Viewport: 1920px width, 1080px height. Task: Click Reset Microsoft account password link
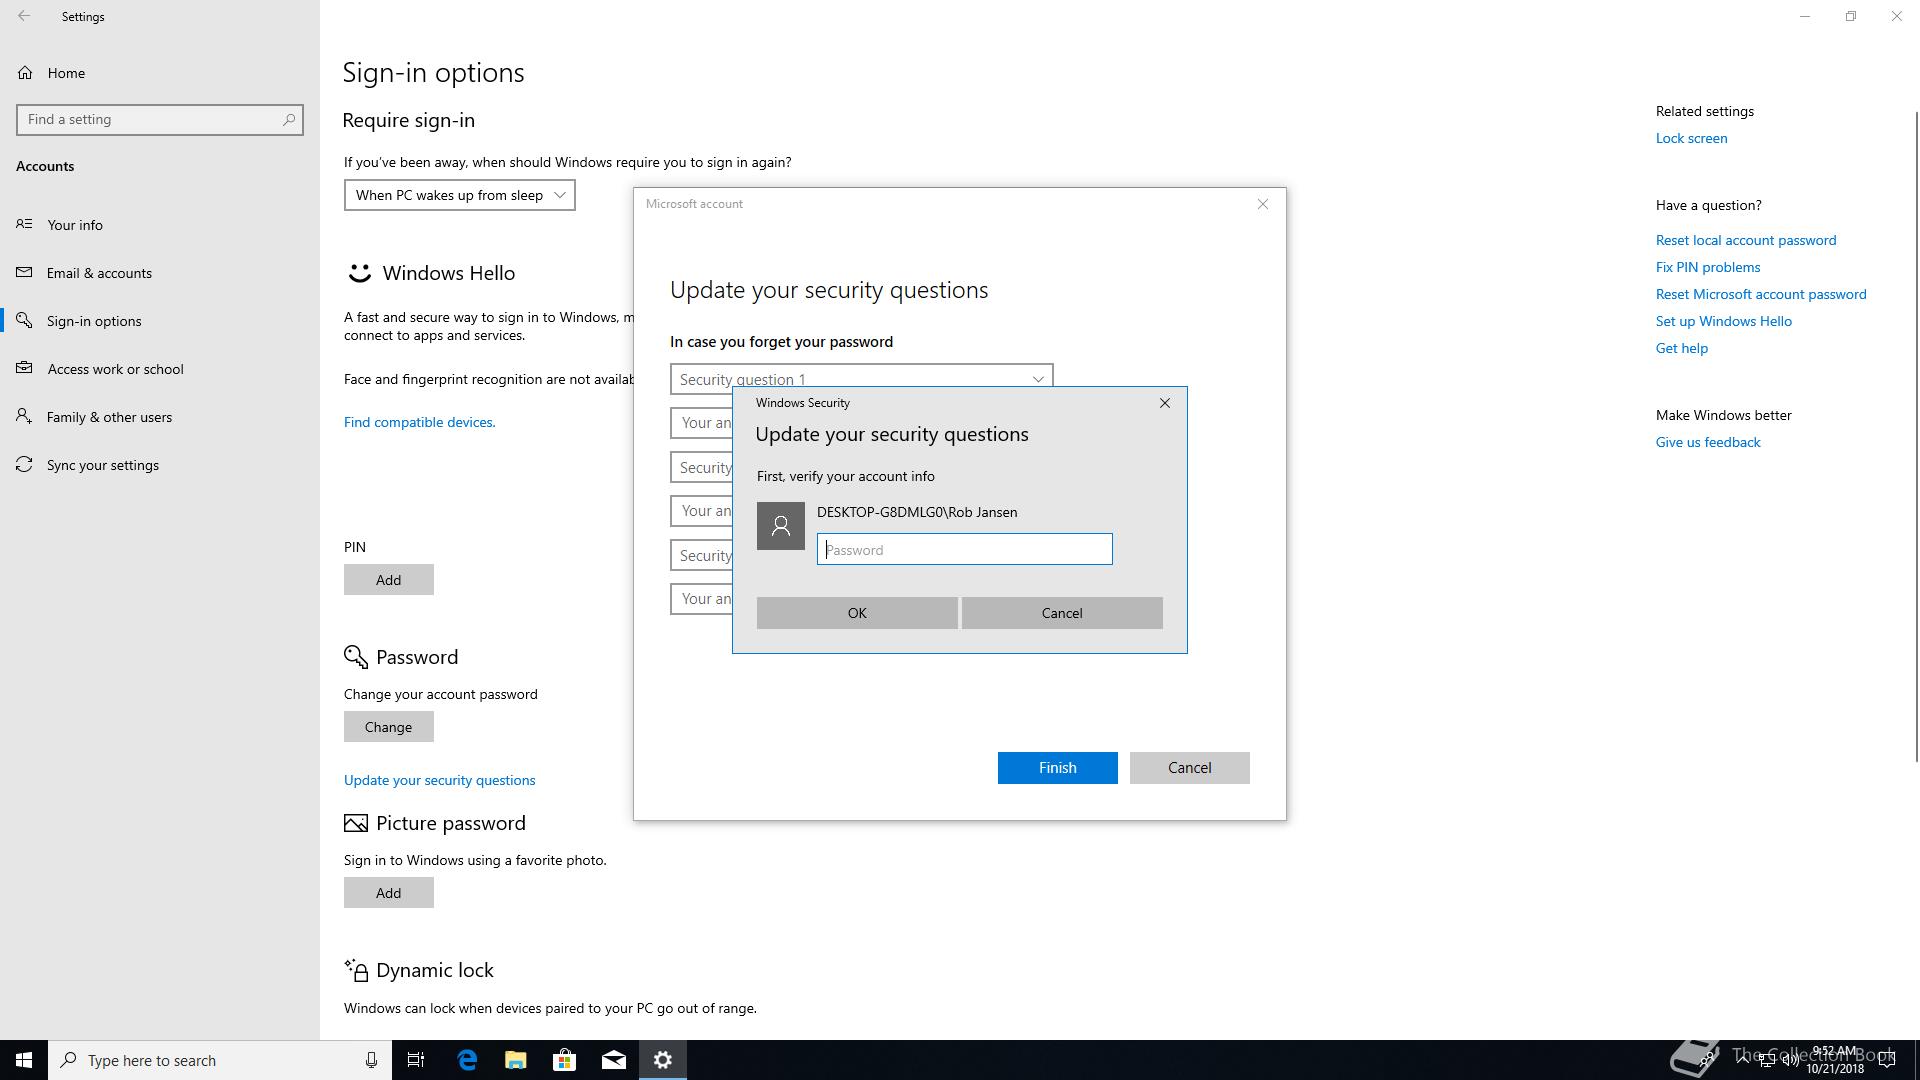coord(1760,294)
